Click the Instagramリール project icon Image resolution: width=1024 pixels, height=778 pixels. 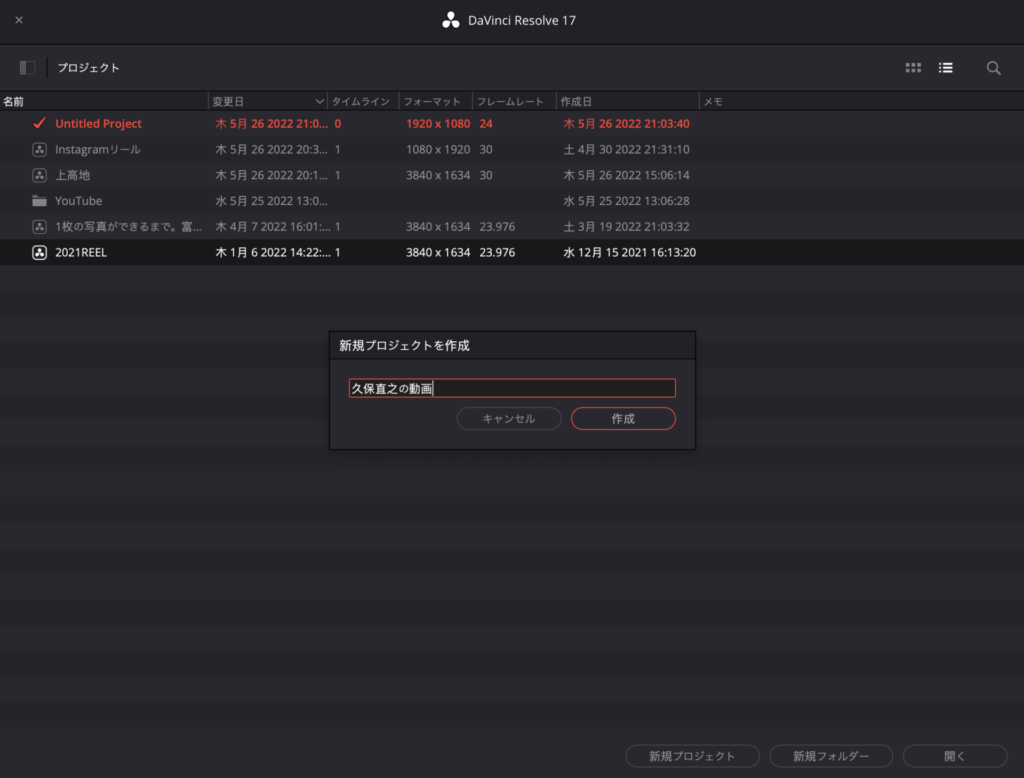click(x=39, y=150)
